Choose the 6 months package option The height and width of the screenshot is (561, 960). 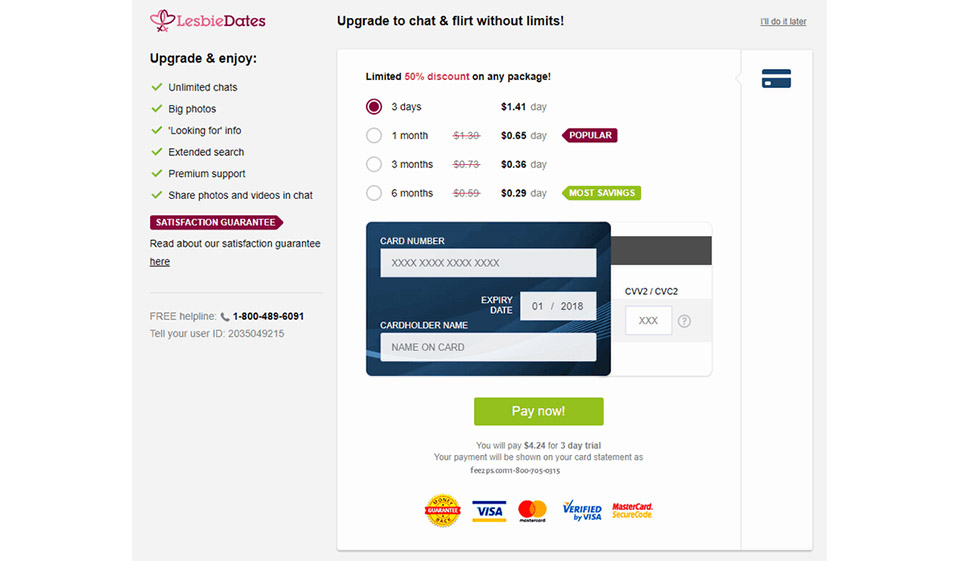374,193
